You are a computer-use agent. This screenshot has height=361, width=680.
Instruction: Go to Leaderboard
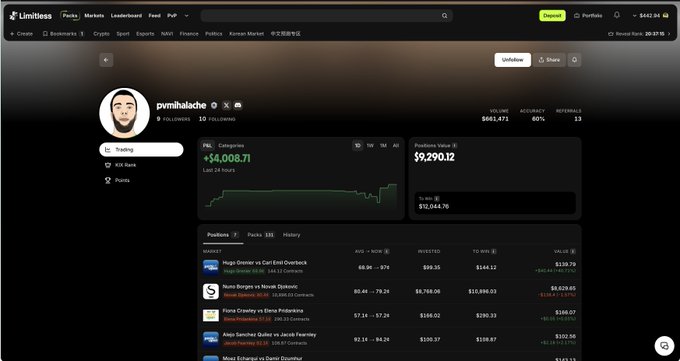pyautogui.click(x=126, y=16)
